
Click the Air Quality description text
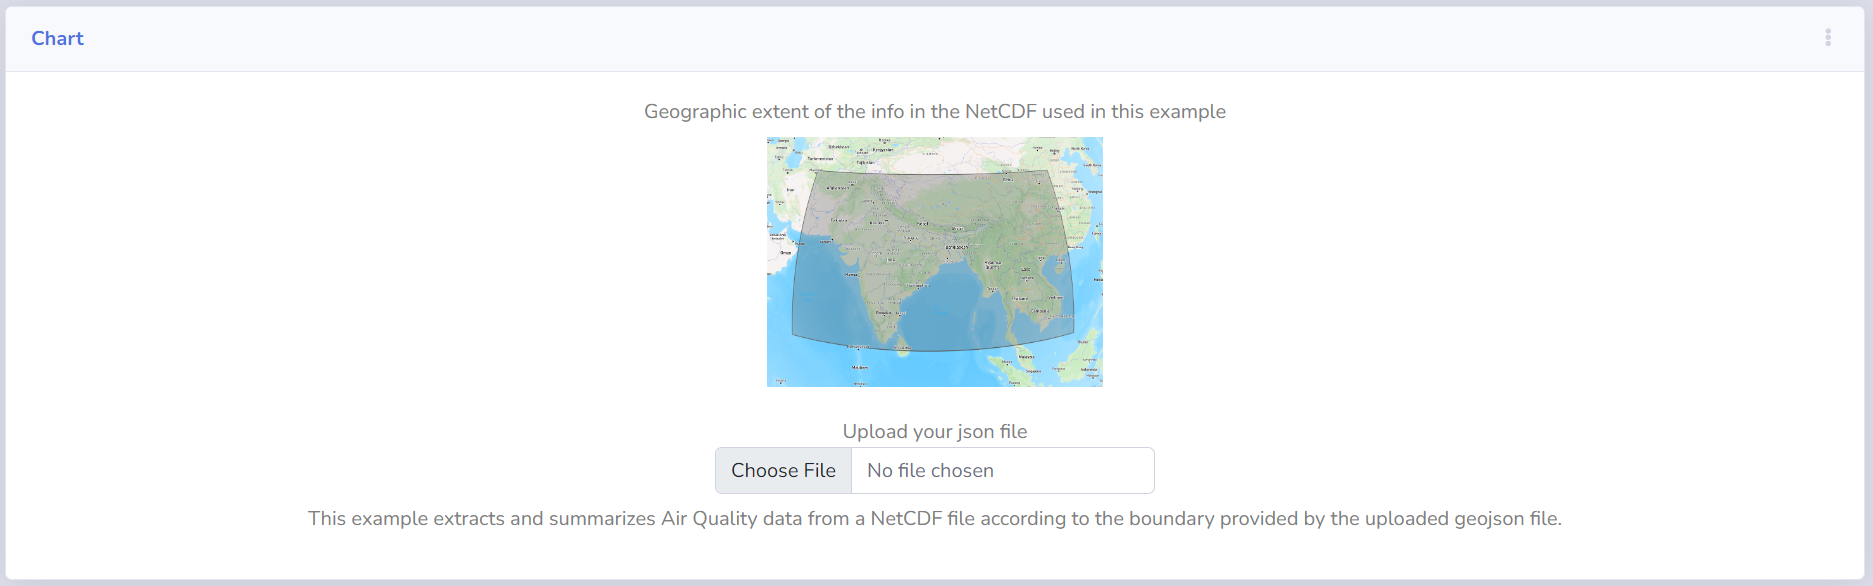[934, 519]
